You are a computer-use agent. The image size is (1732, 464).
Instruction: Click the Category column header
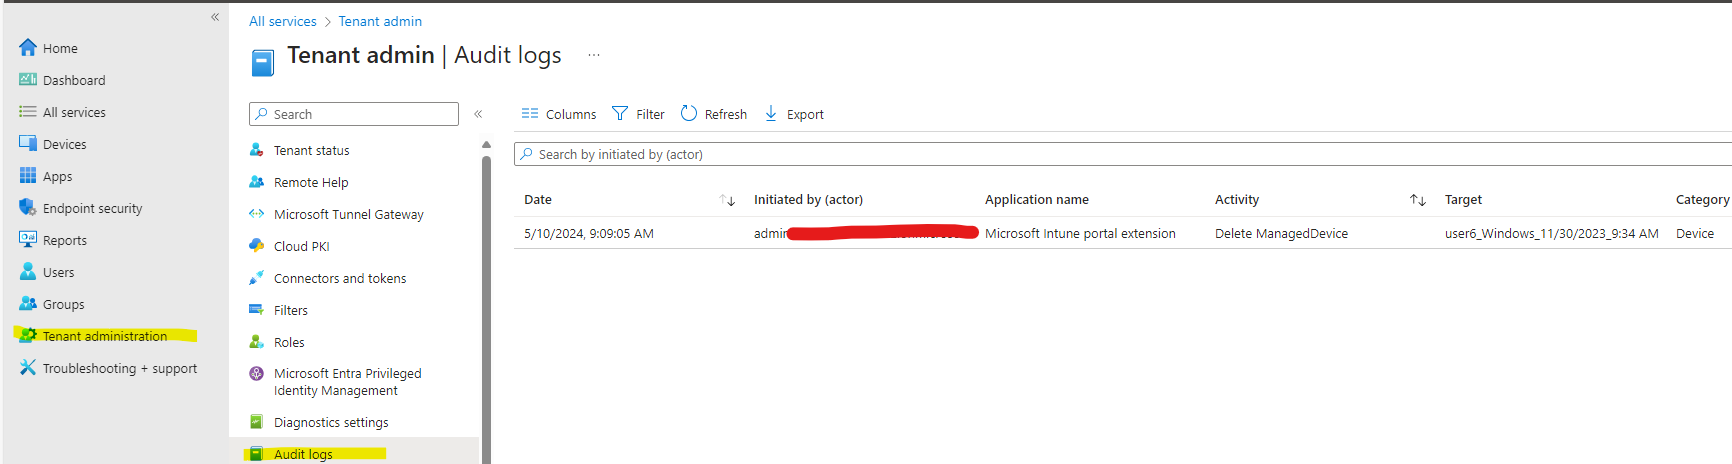coord(1702,200)
